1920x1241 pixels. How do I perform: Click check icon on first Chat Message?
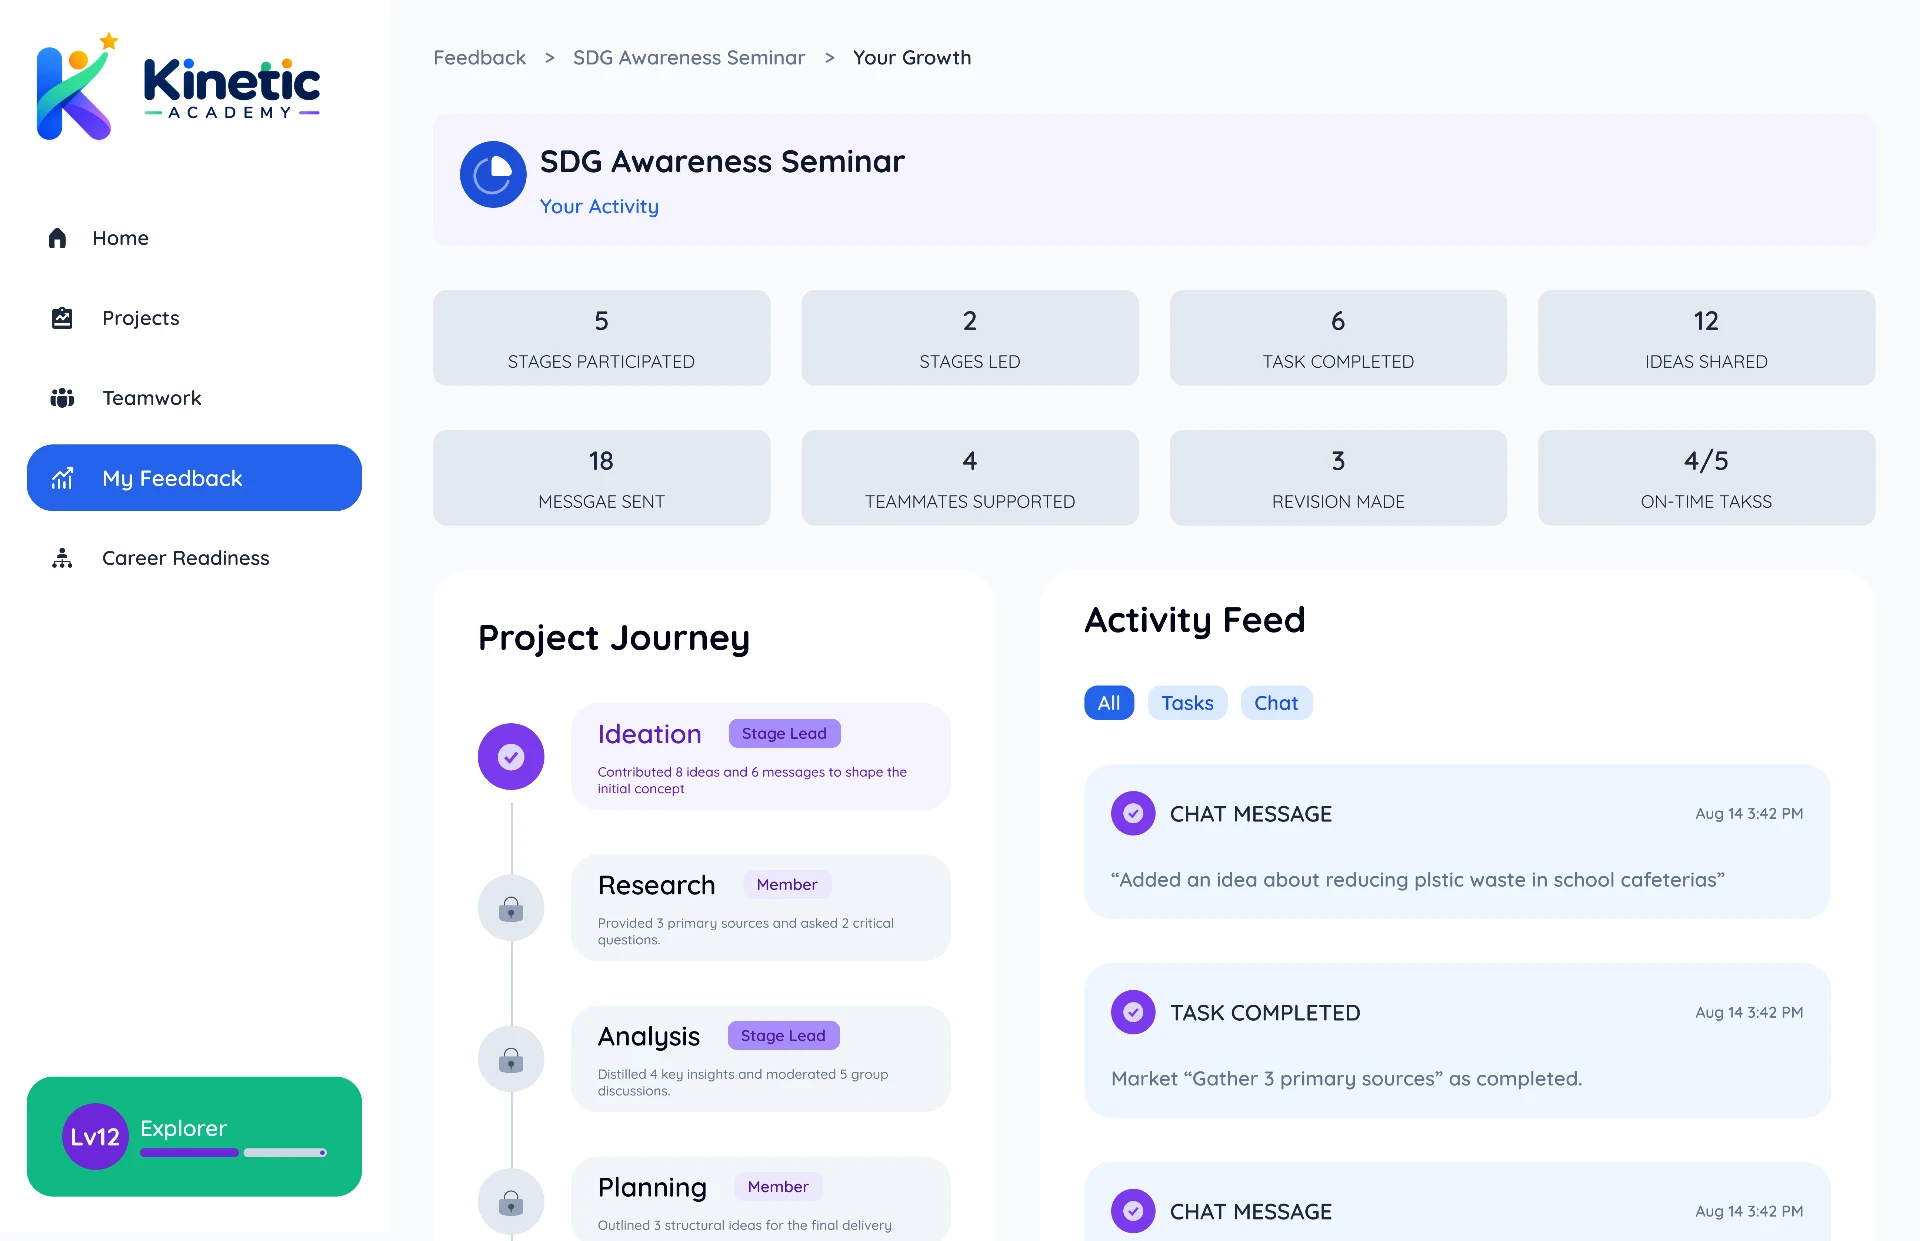coord(1133,814)
